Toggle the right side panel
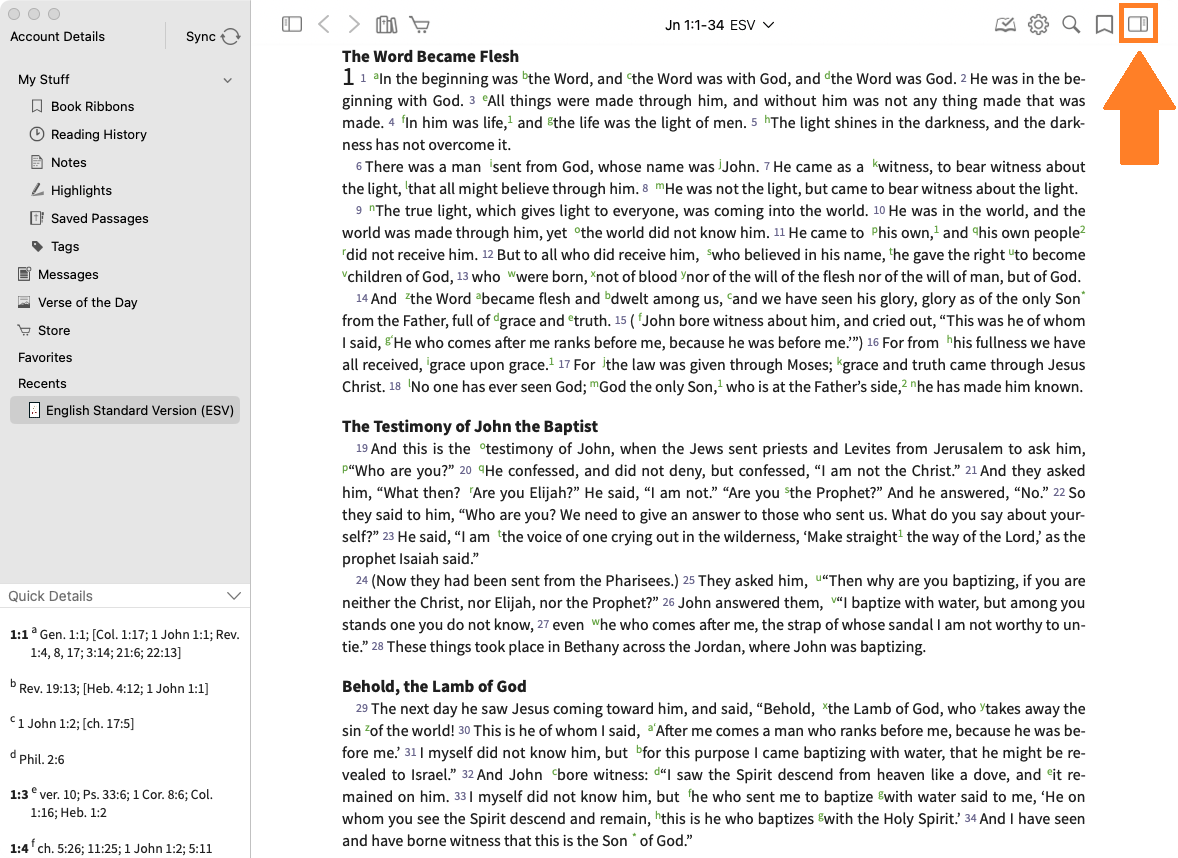This screenshot has height=858, width=1178. point(1137,25)
